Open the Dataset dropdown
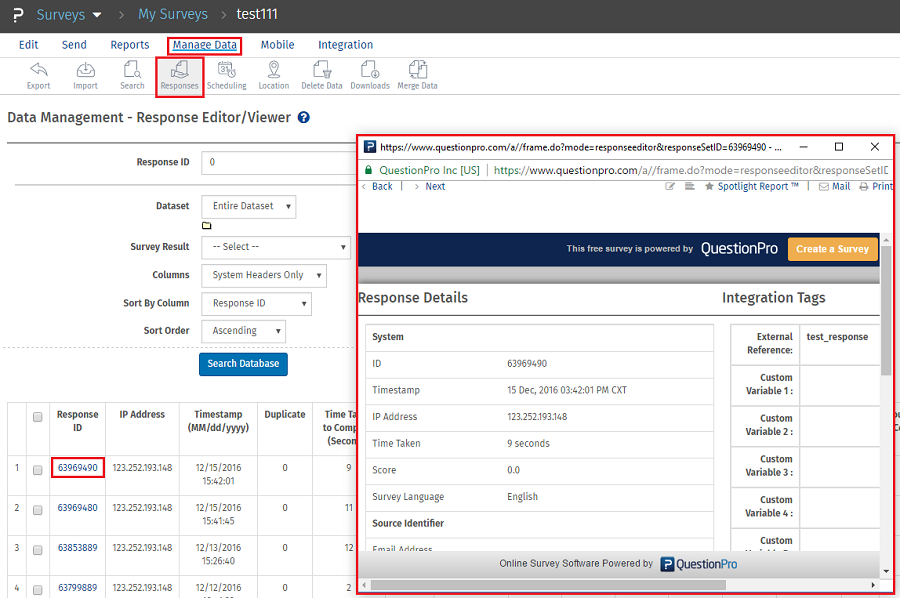 (x=248, y=207)
